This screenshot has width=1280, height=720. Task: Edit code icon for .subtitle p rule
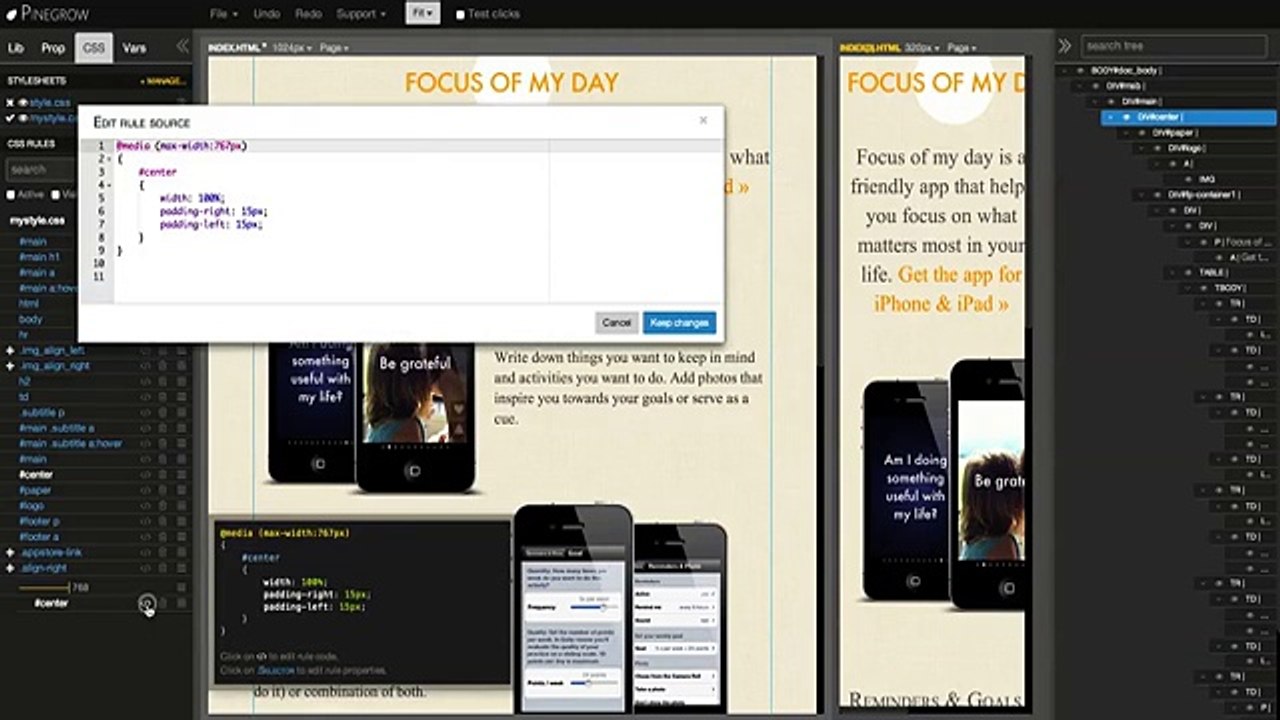tap(145, 413)
